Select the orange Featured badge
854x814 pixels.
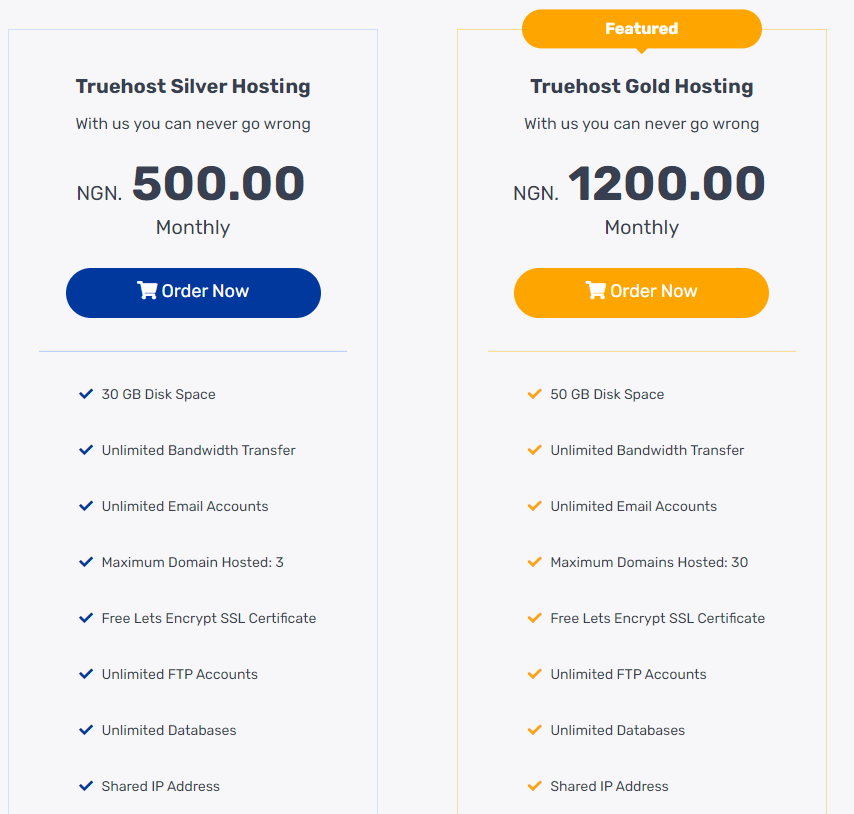click(x=642, y=29)
